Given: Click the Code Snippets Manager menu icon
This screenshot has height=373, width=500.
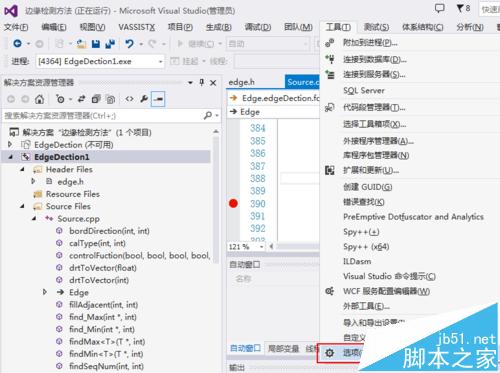Looking at the screenshot, I should pyautogui.click(x=330, y=107).
